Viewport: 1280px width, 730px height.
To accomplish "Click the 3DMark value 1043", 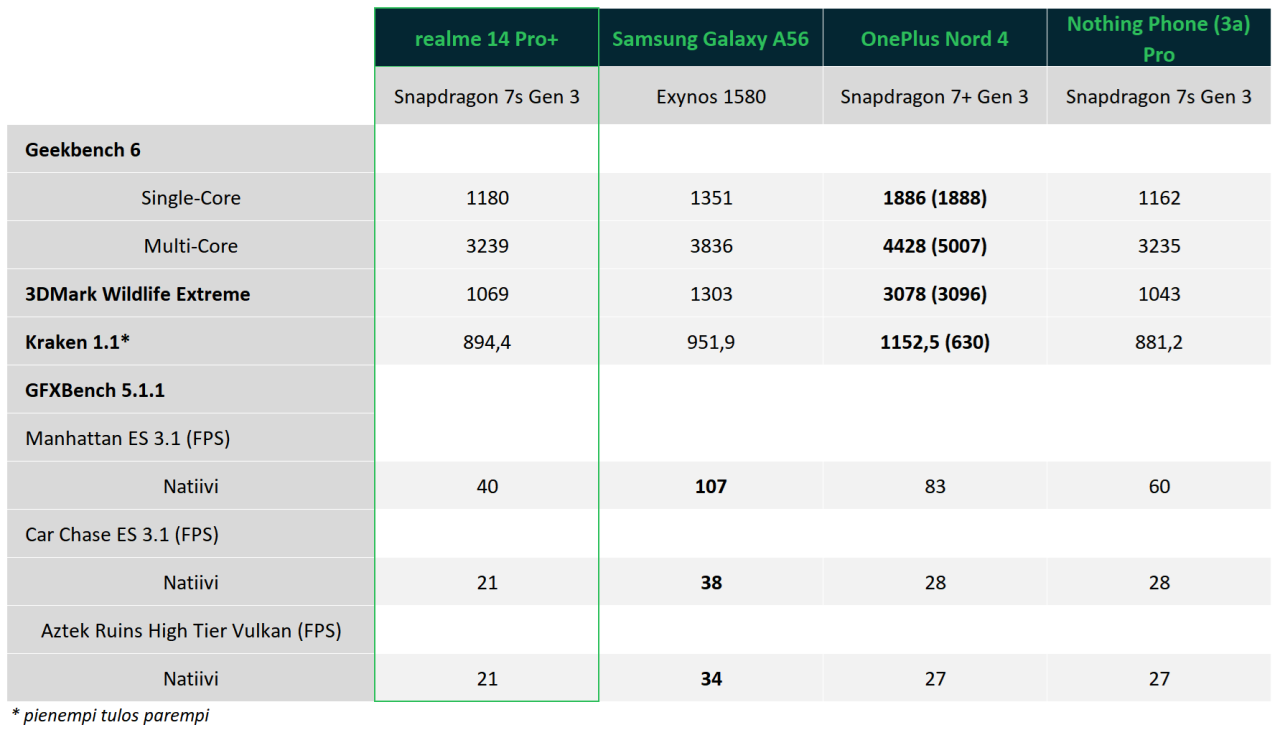I will coord(1159,294).
